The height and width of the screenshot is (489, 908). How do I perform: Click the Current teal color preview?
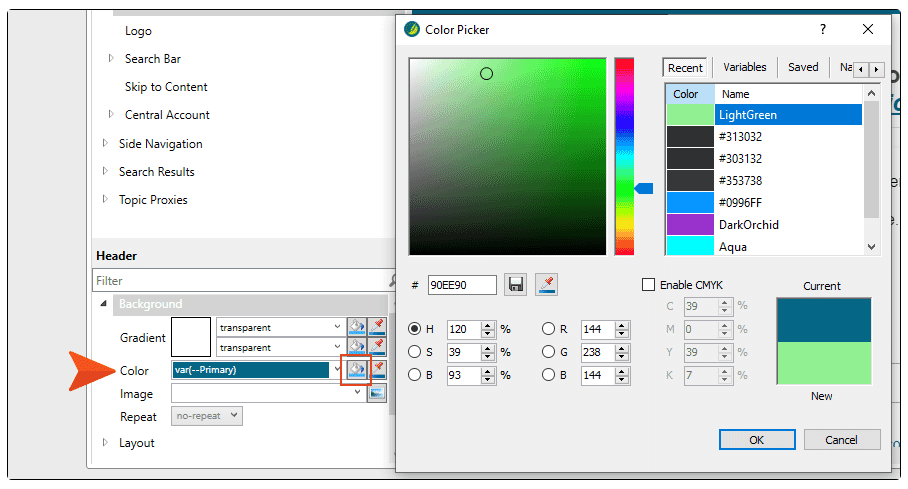(823, 320)
